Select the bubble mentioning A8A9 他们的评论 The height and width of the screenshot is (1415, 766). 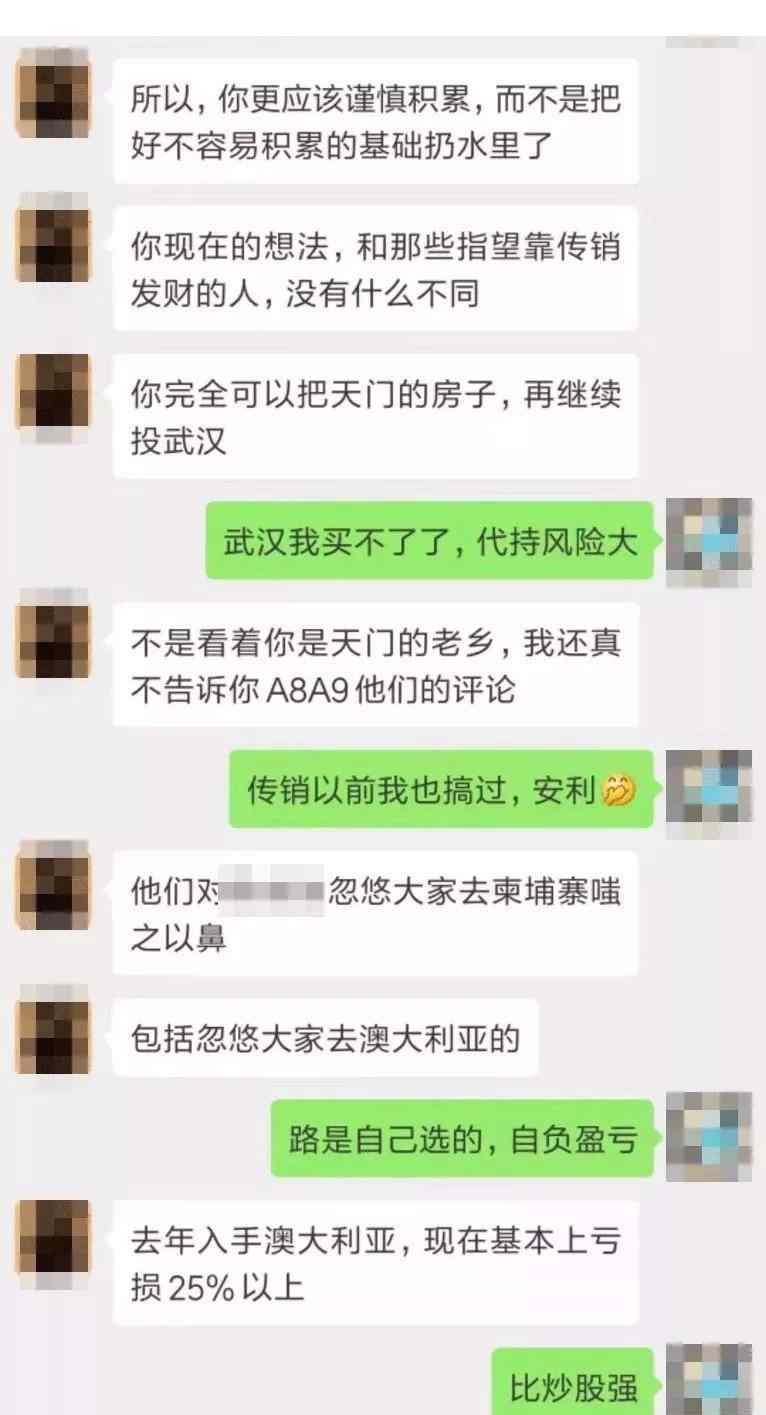click(375, 664)
